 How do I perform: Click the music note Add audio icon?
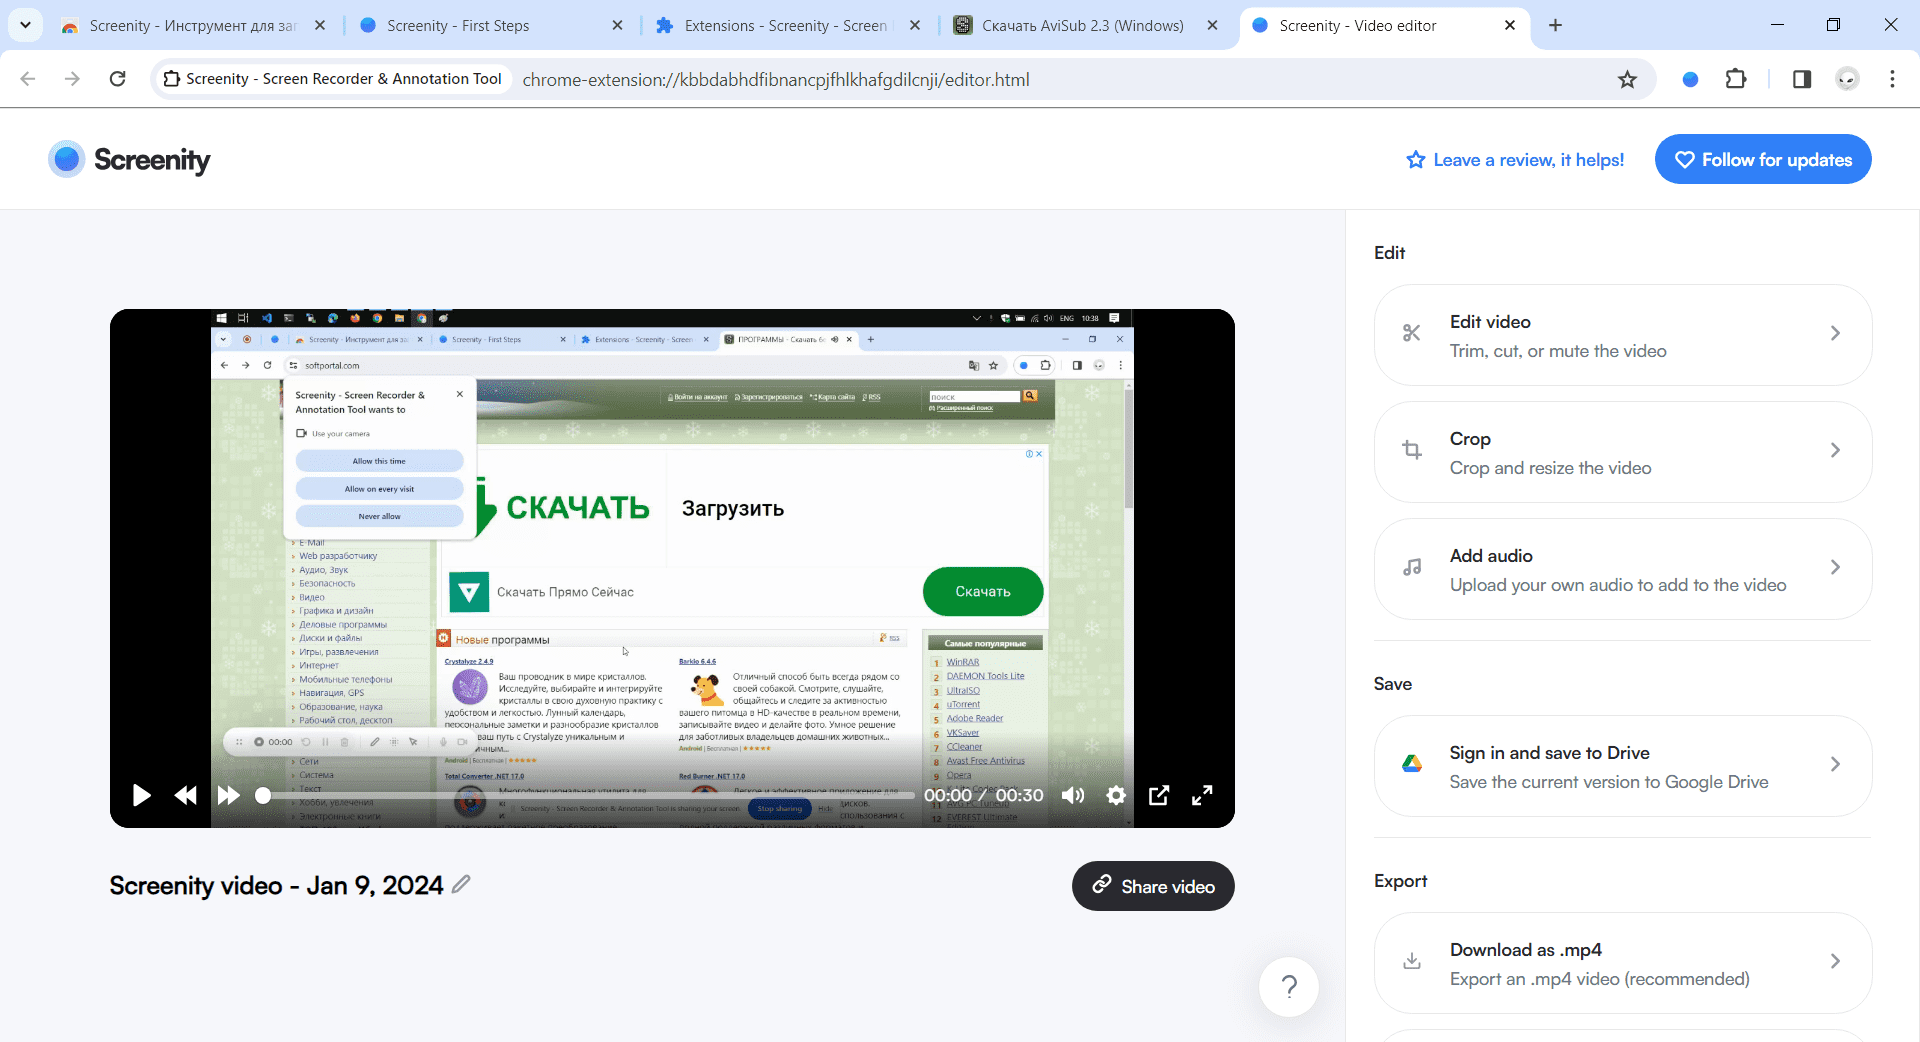coord(1412,567)
